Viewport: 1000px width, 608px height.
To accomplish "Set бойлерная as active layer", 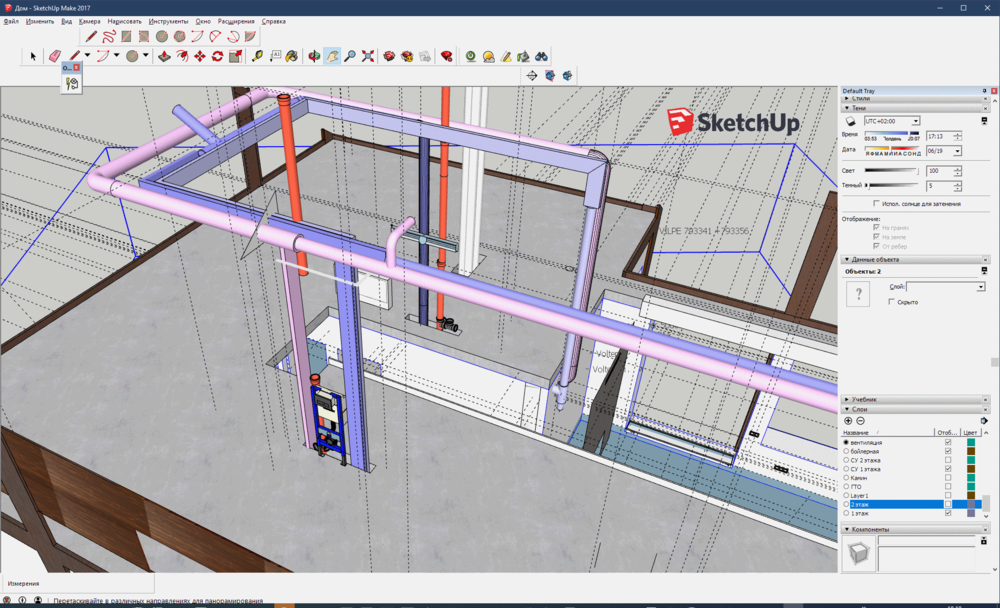I will (846, 451).
